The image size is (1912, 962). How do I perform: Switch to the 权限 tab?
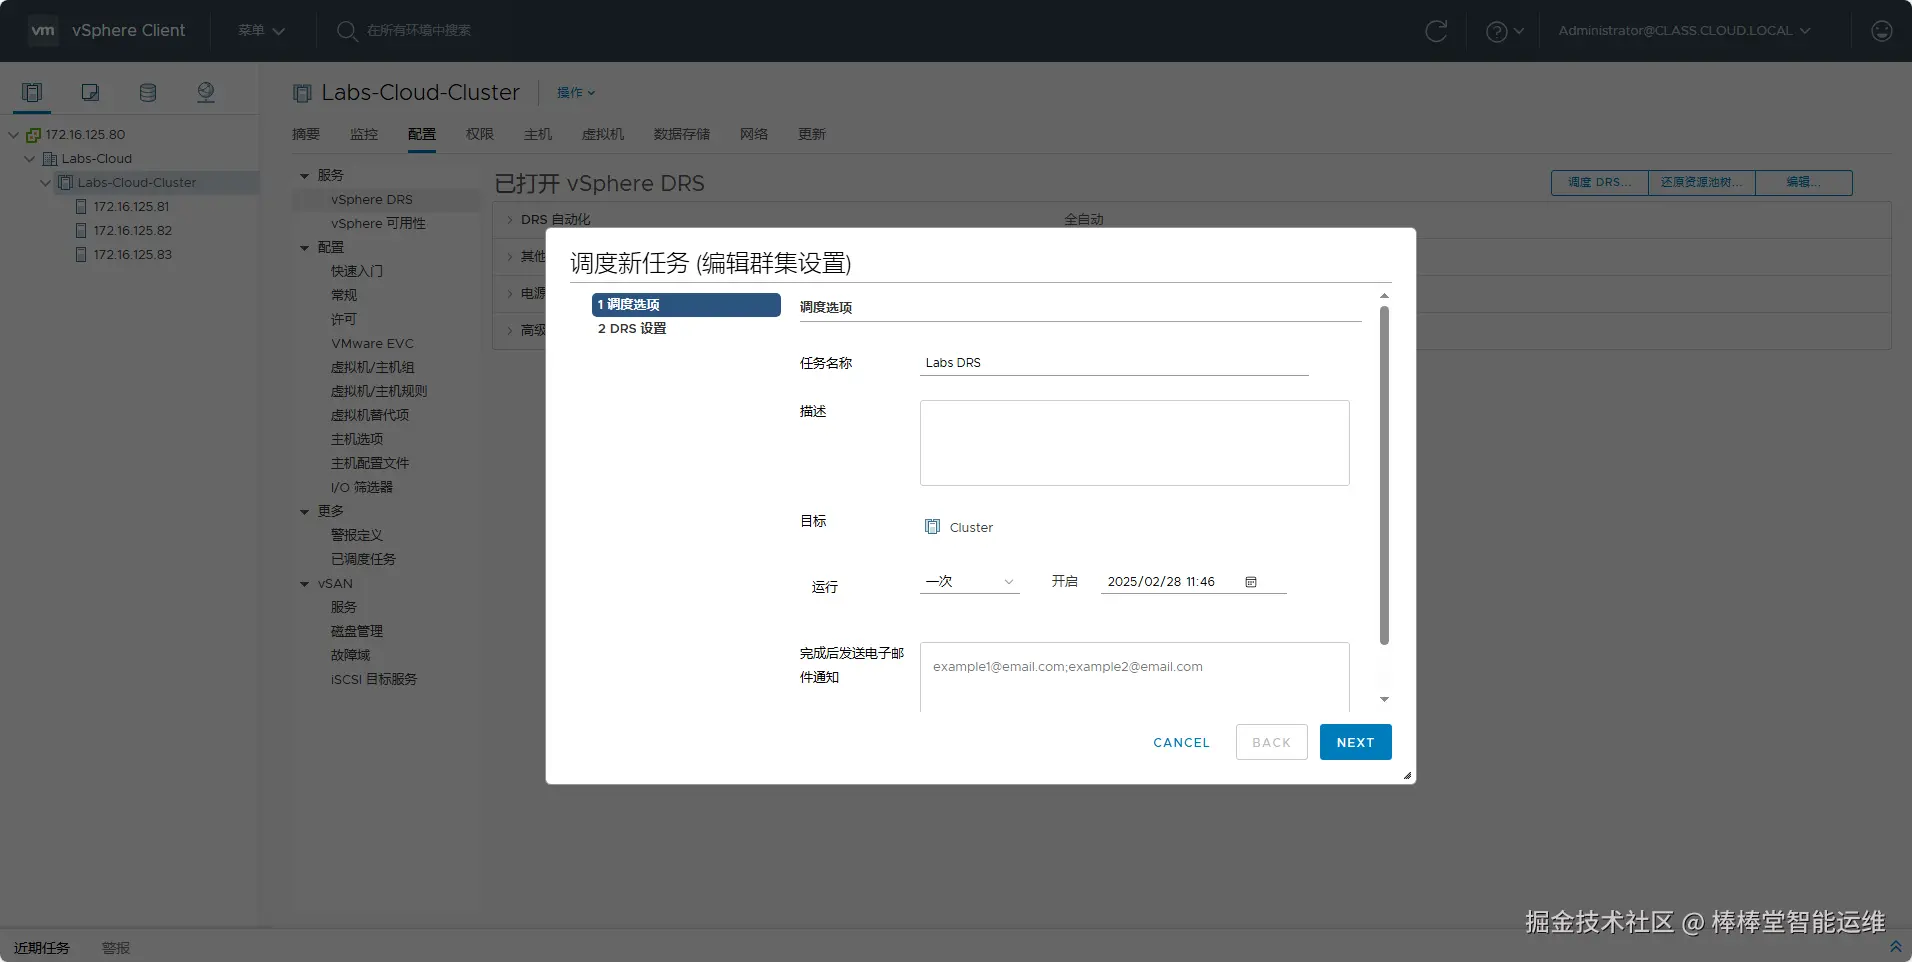480,134
